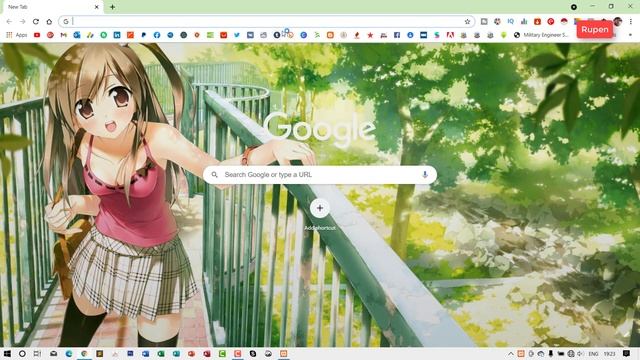Click the bar chart extension icon

click(524, 21)
